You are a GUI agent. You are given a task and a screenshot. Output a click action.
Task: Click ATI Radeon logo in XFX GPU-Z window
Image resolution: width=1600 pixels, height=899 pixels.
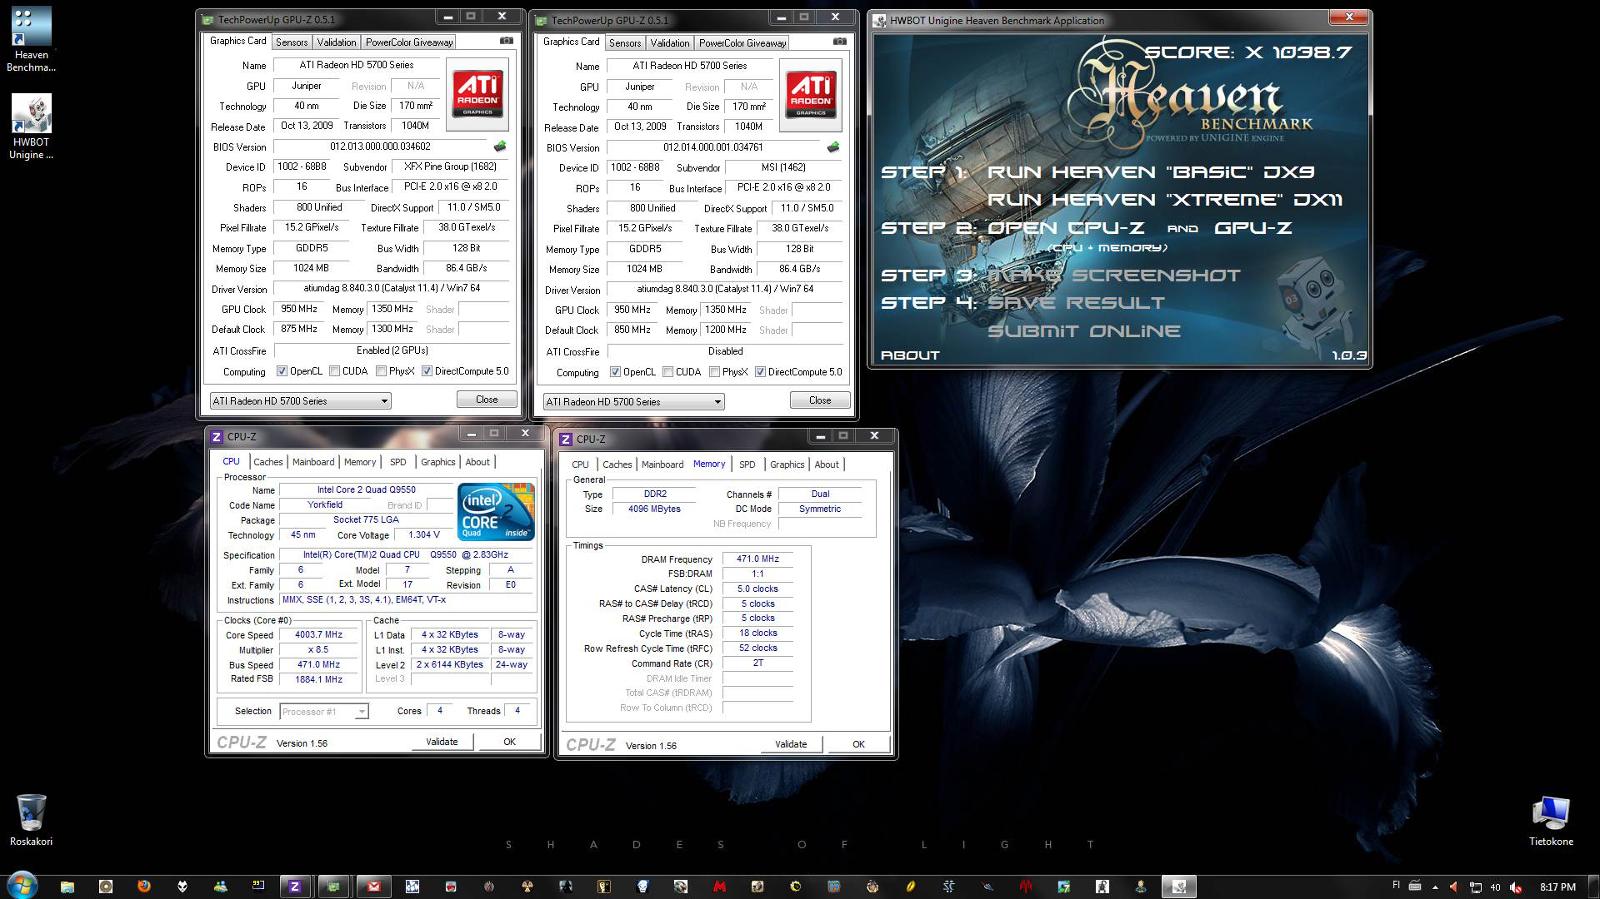click(478, 94)
